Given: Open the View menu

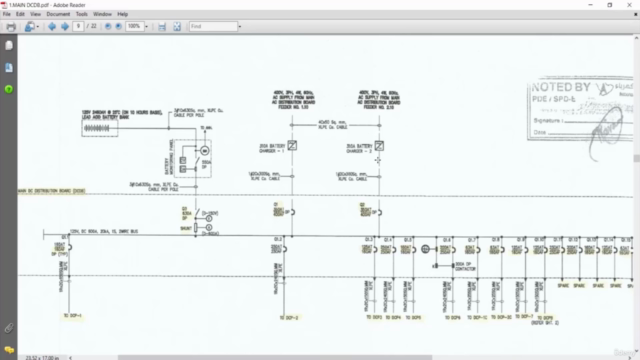Looking at the screenshot, I should [x=35, y=14].
